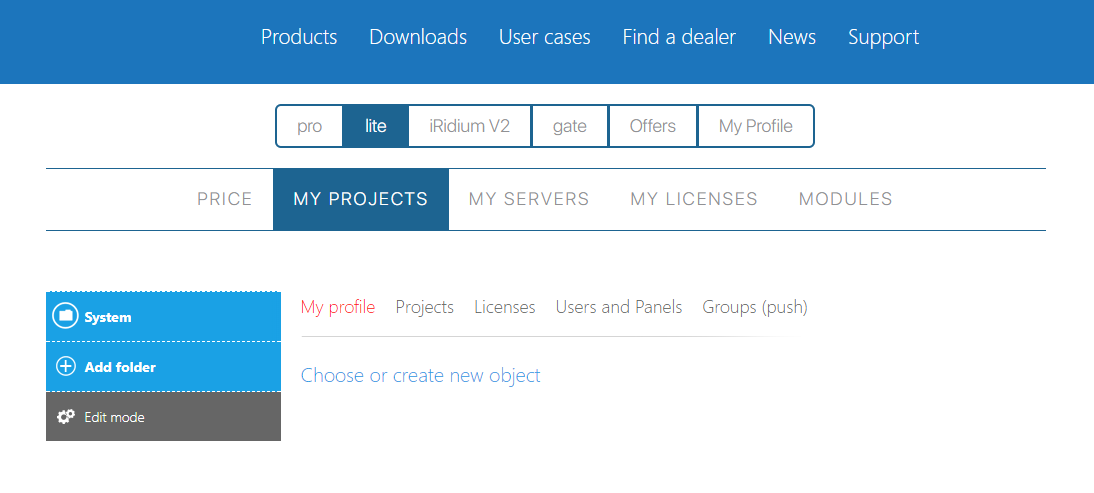Viewport: 1094px width, 493px height.
Task: Open the gate tab
Action: pos(570,126)
